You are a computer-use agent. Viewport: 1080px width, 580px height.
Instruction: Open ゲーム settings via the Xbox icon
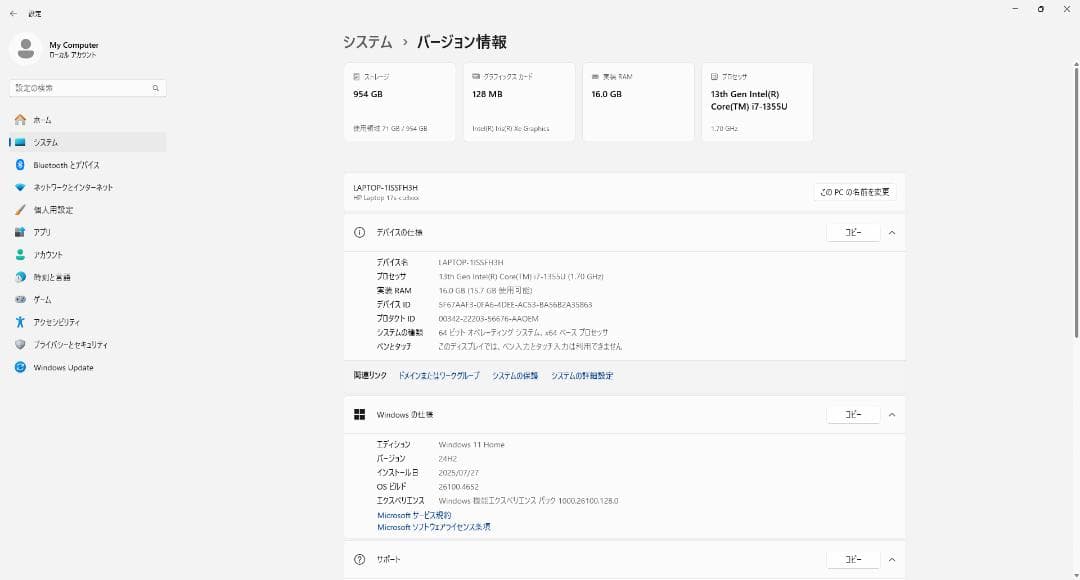click(x=19, y=299)
